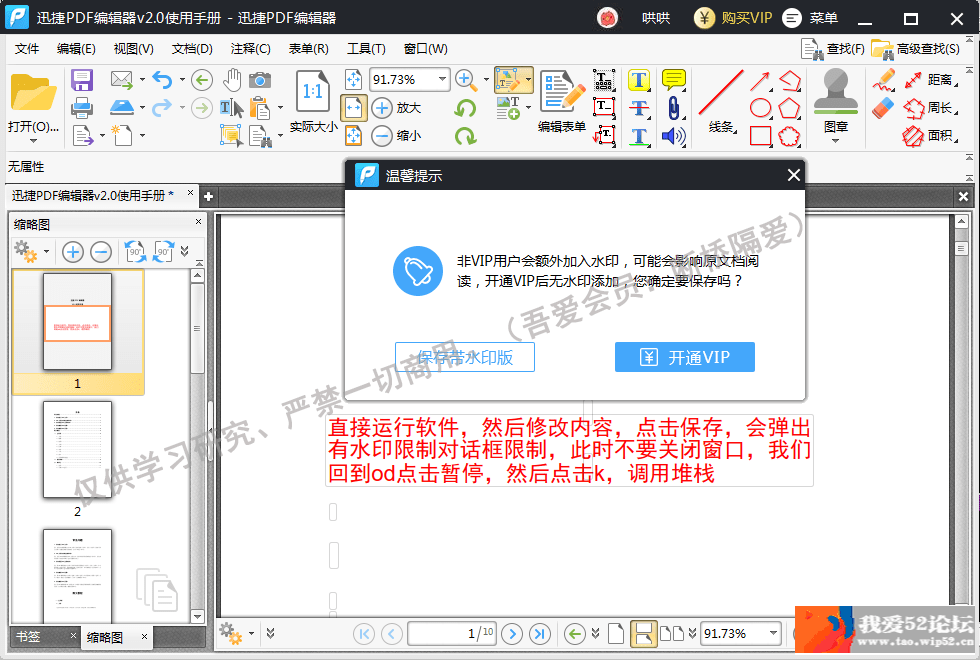980x660 pixels.
Task: Select the highlight text T tool
Action: click(x=639, y=80)
